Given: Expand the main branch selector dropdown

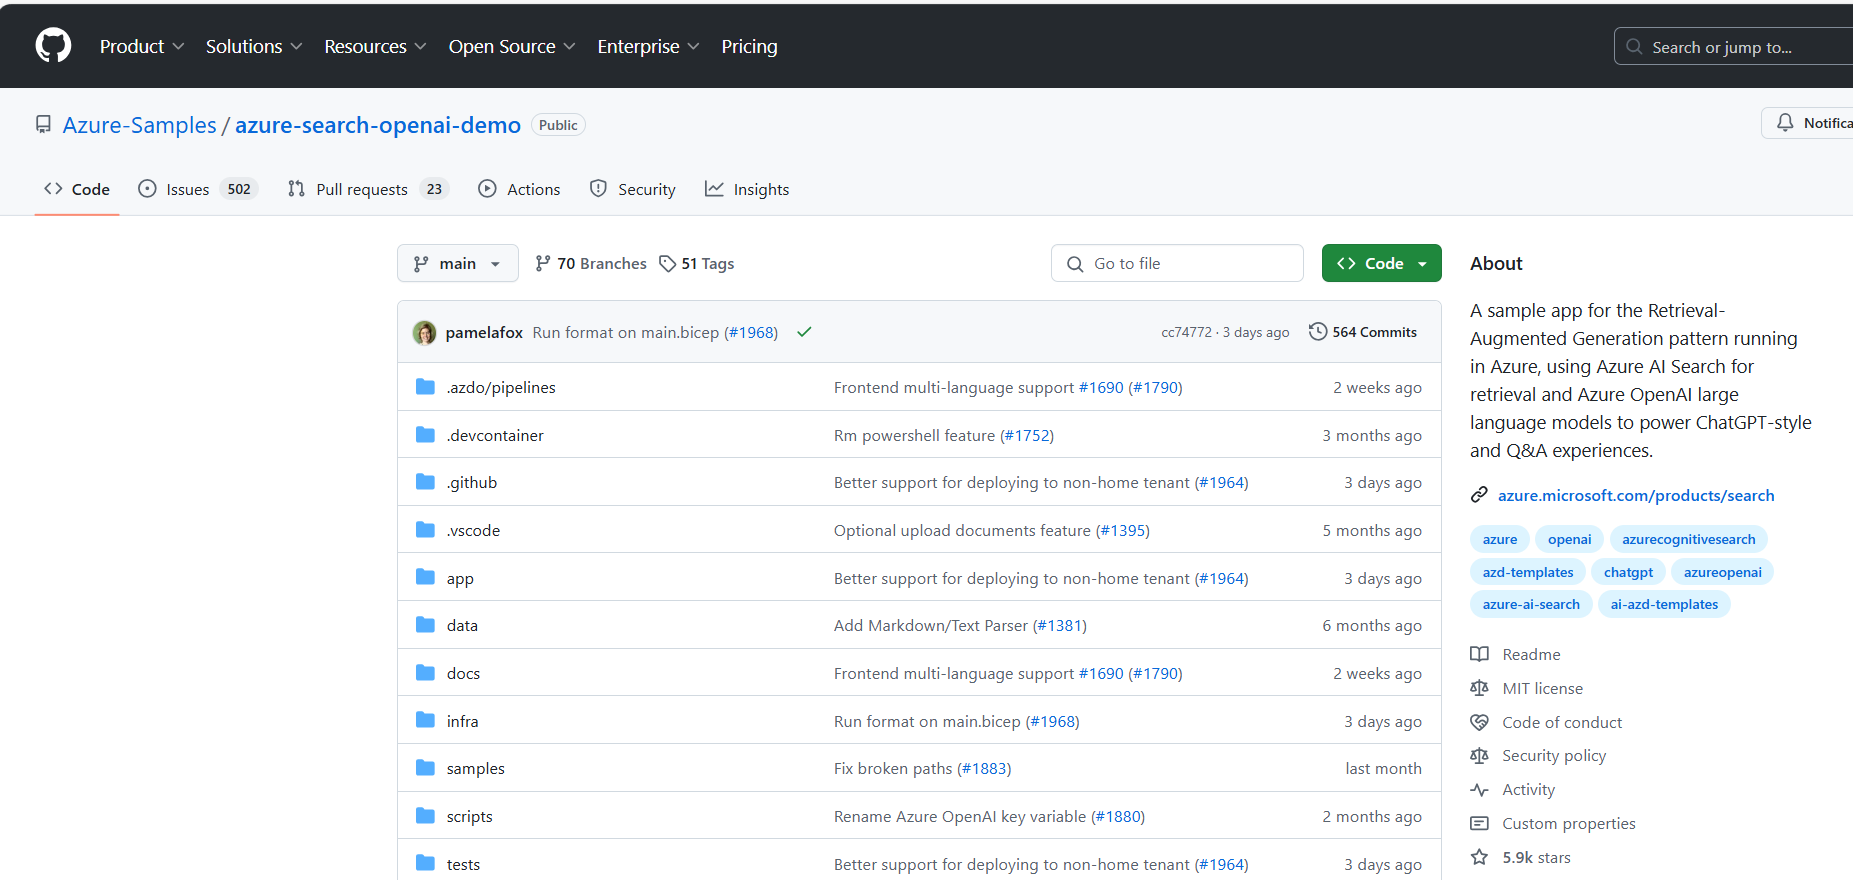Looking at the screenshot, I should 458,264.
